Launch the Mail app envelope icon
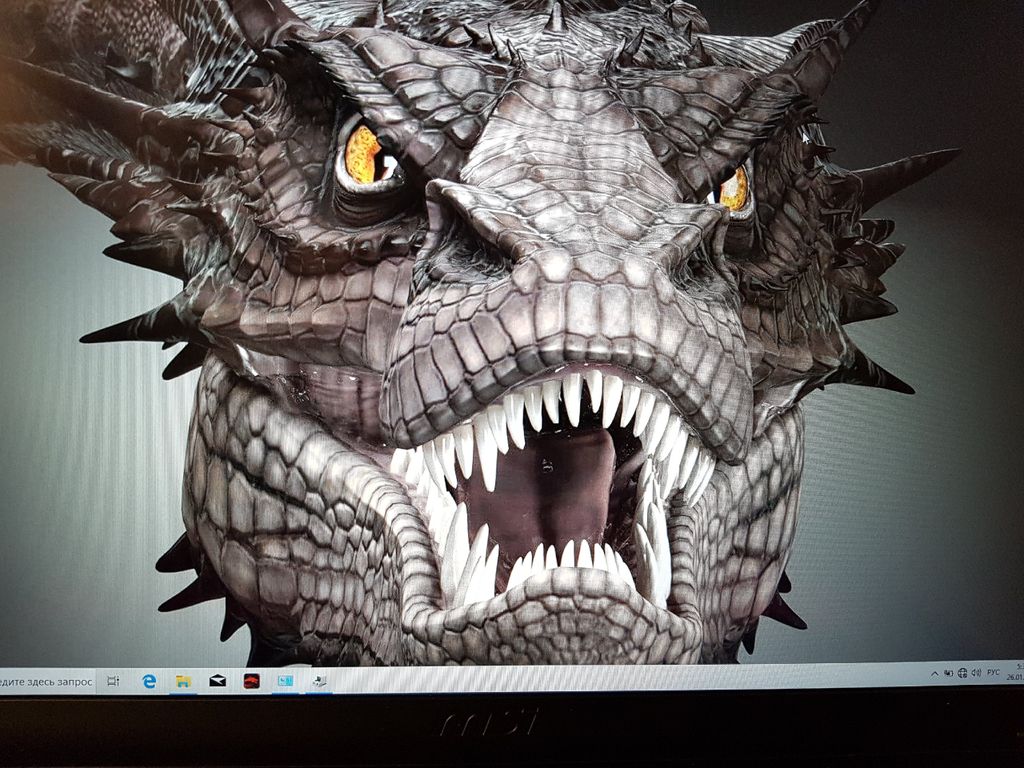 [x=217, y=681]
